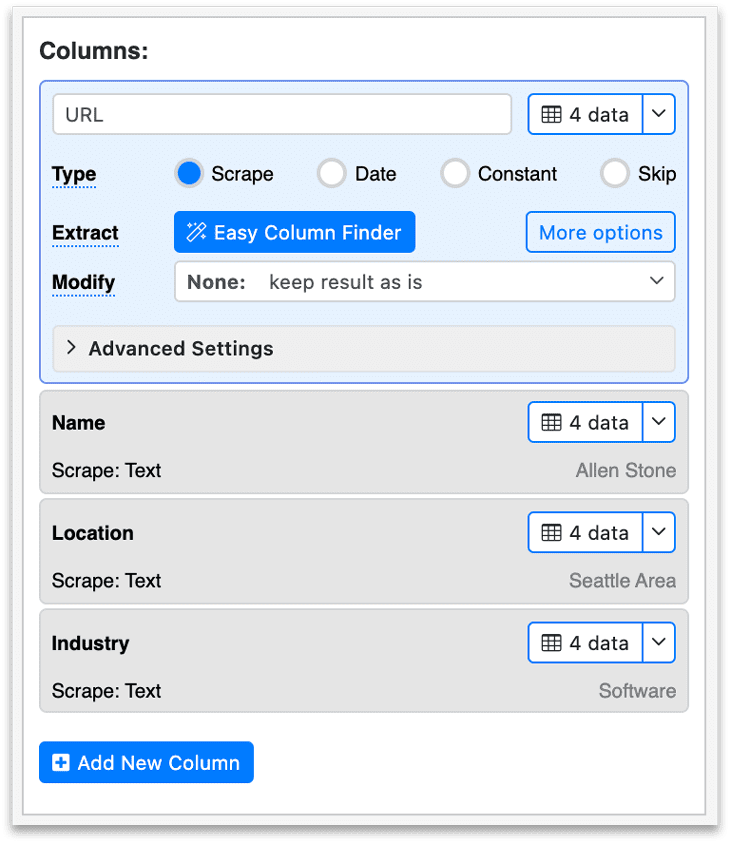Click the plus icon on Add New Column

61,763
